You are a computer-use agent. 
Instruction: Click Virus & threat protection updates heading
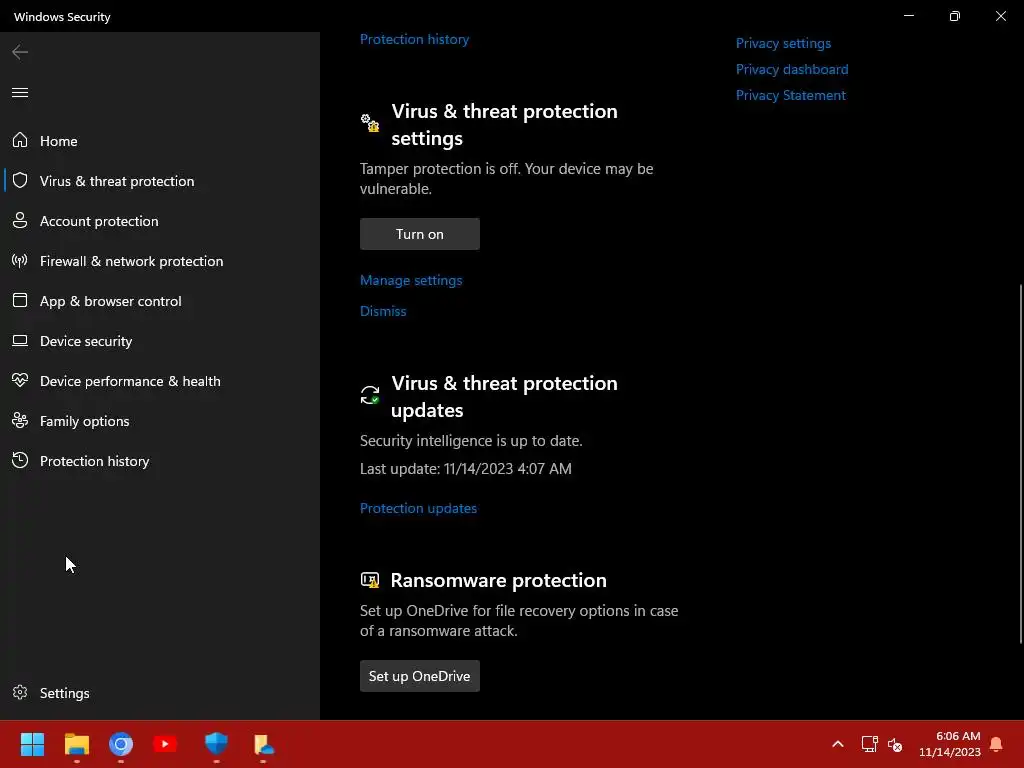(504, 396)
